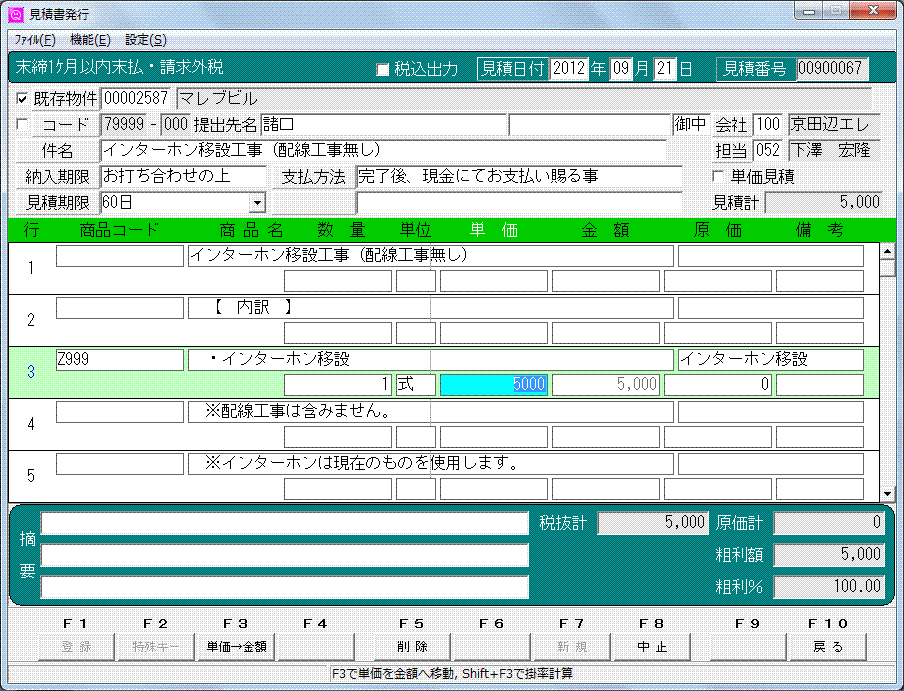904x691 pixels.
Task: Click row 3 cost field 0
Action: coord(718,384)
